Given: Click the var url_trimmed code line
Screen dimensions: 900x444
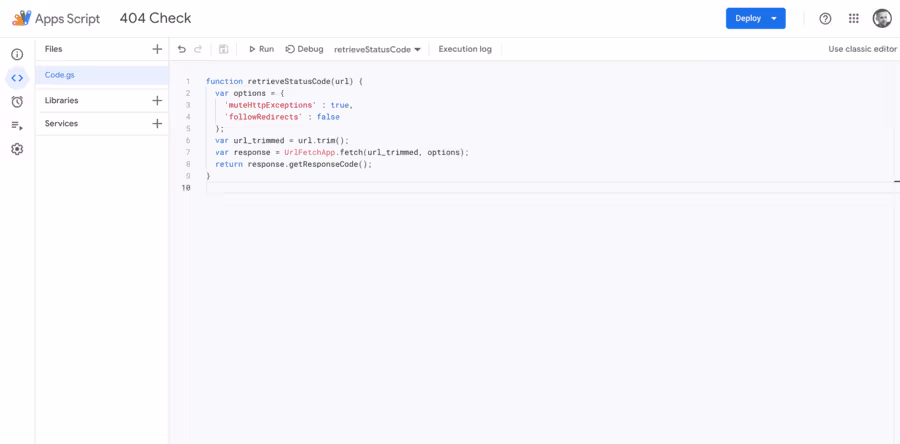Looking at the screenshot, I should click(282, 141).
